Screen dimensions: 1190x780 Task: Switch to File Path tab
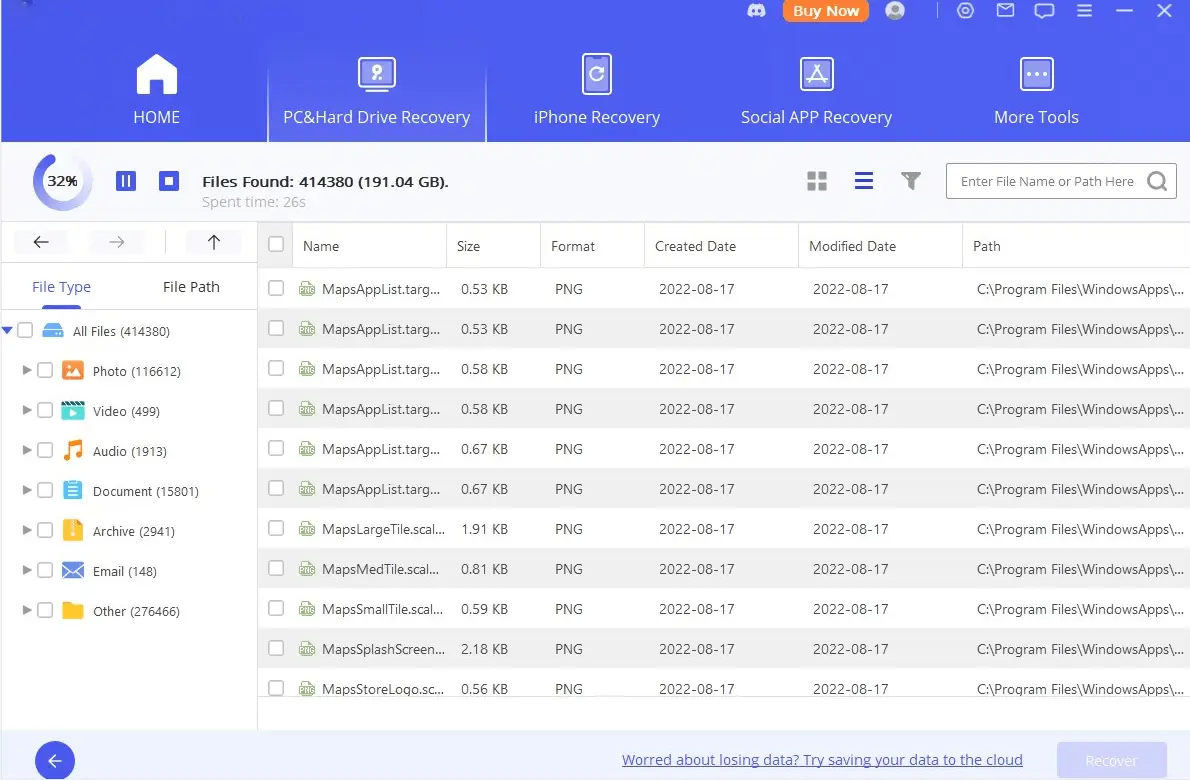pos(191,287)
